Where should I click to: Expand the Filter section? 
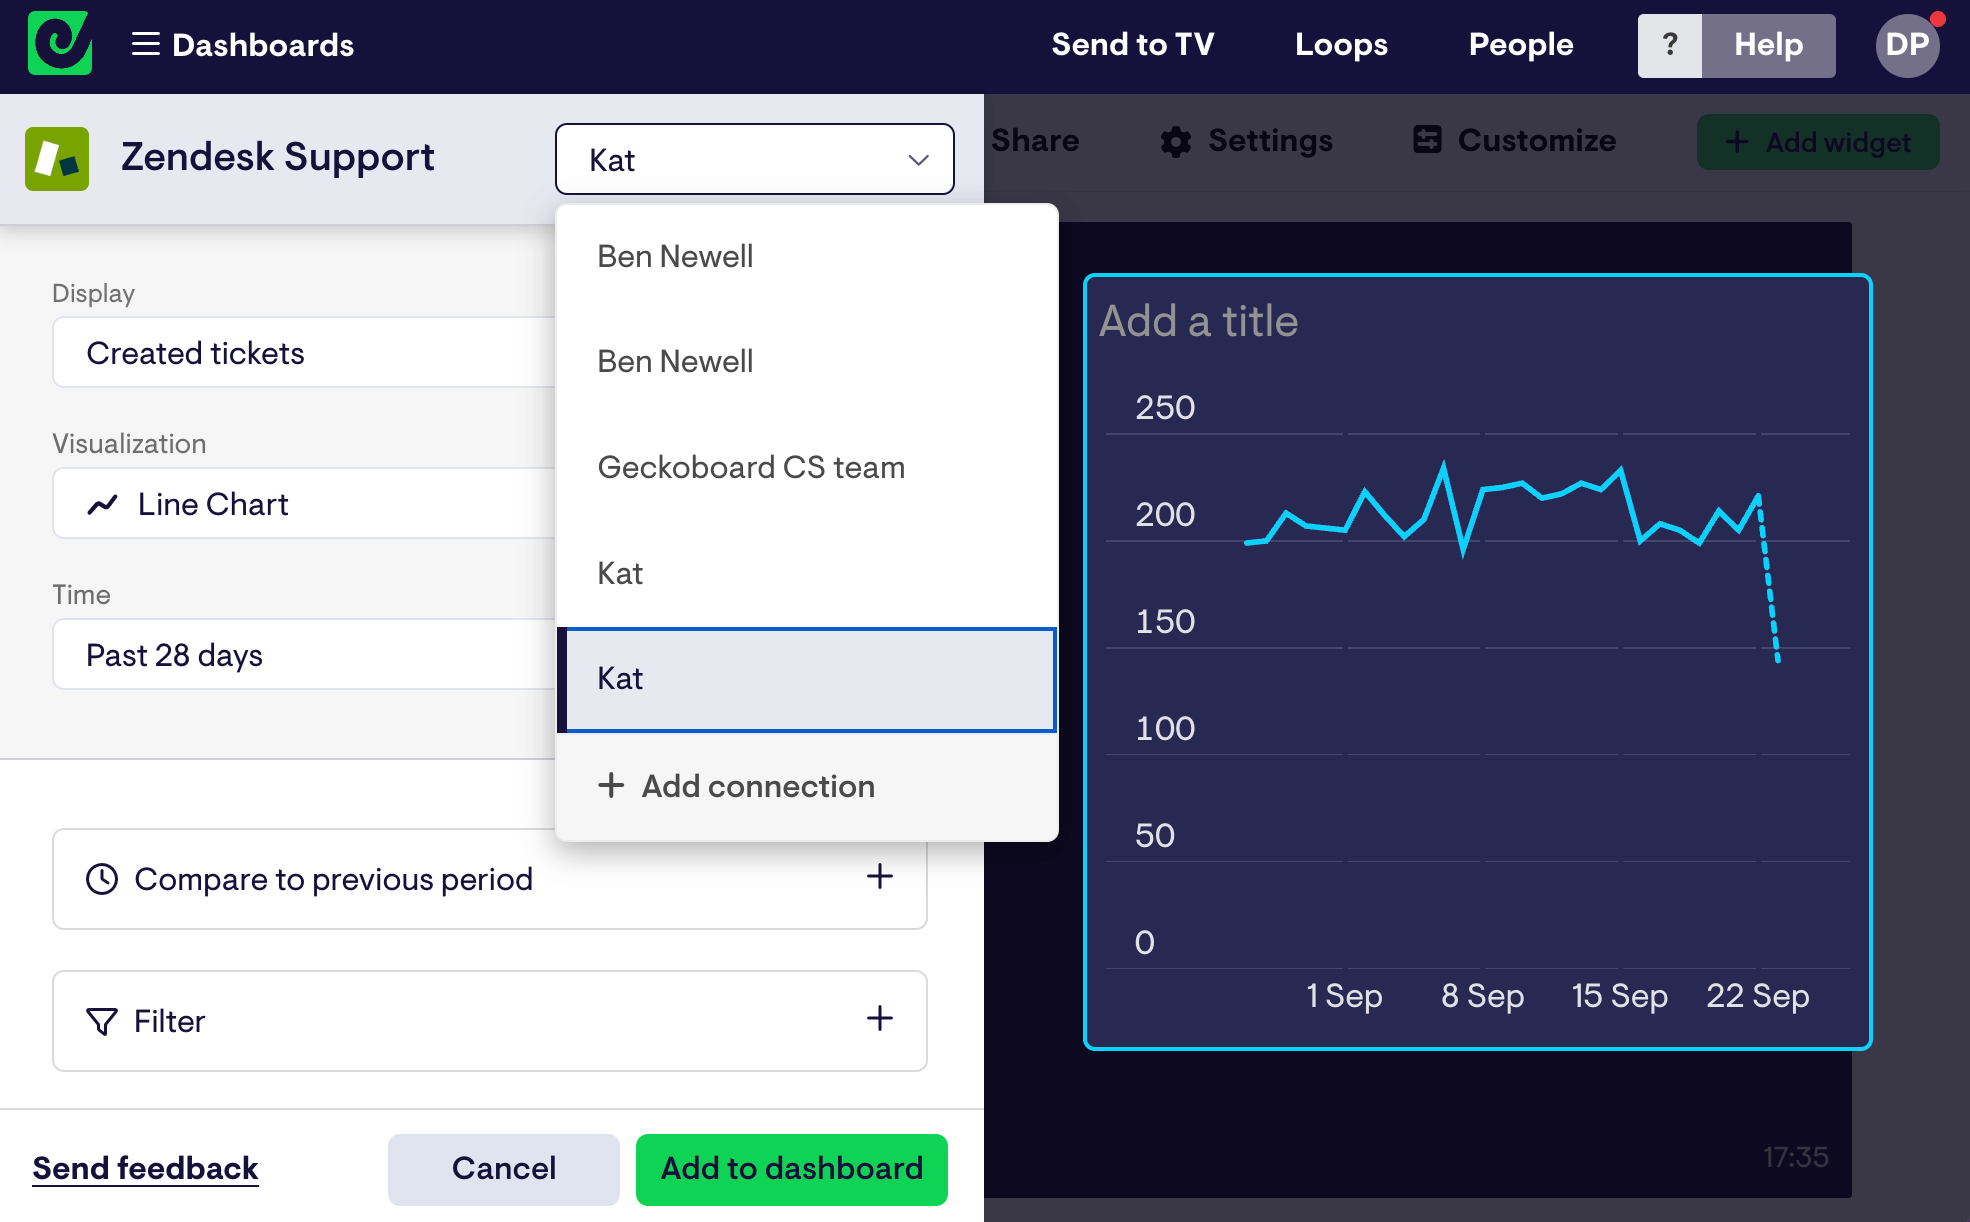click(x=490, y=1021)
